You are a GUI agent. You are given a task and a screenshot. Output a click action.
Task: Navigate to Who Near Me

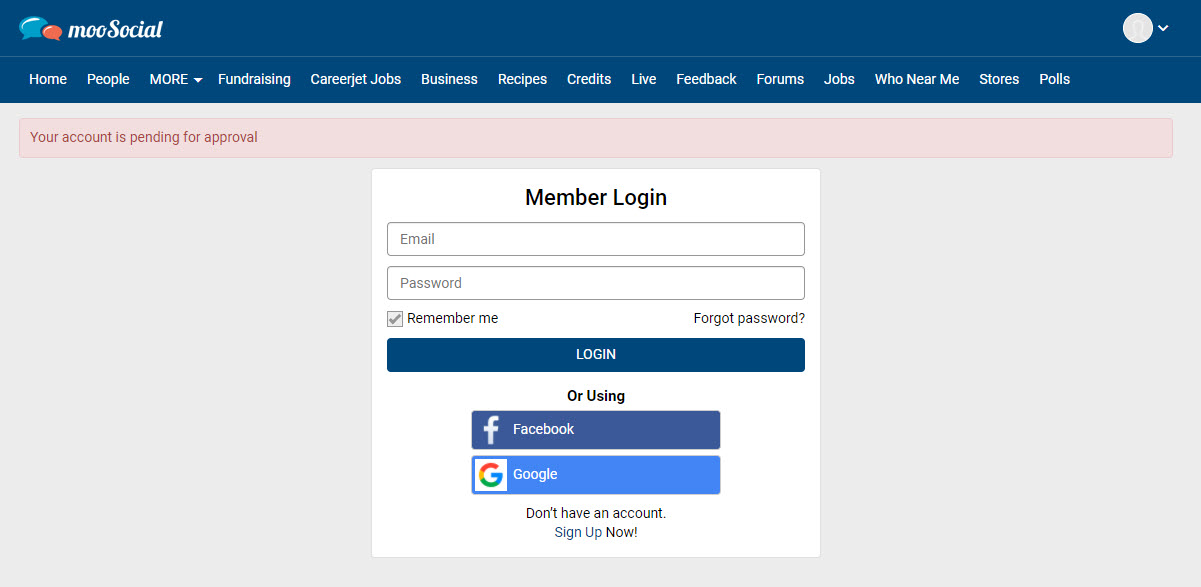click(917, 79)
